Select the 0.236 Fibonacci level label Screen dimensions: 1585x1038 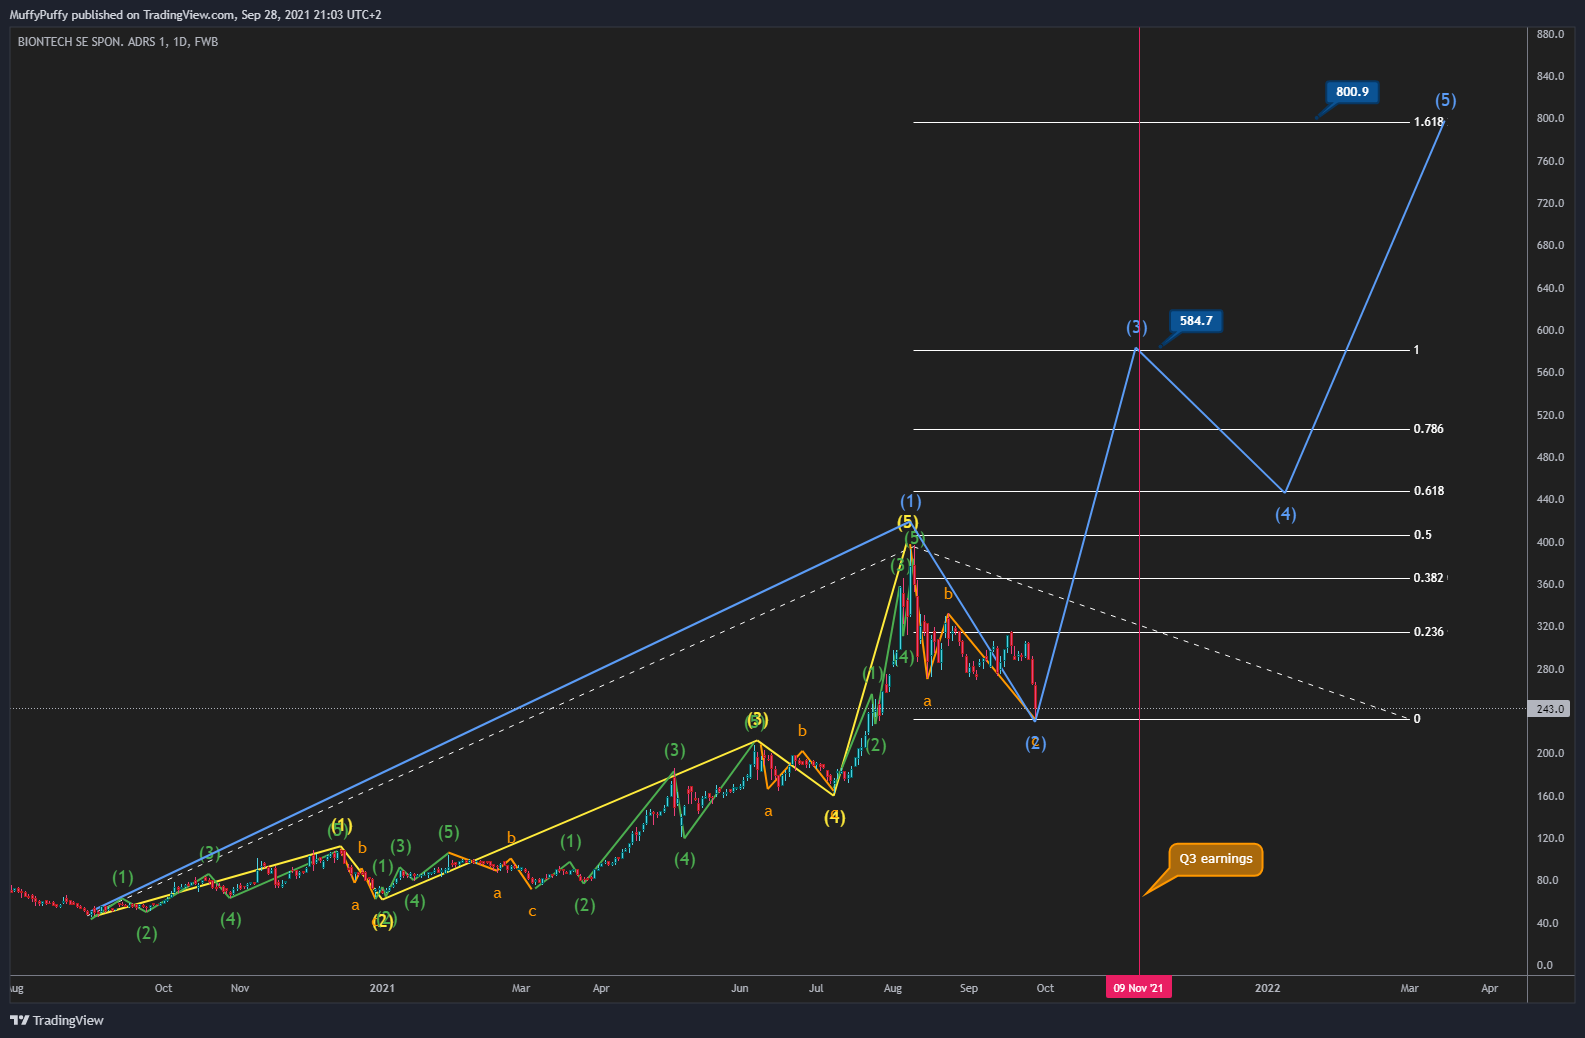(1428, 632)
